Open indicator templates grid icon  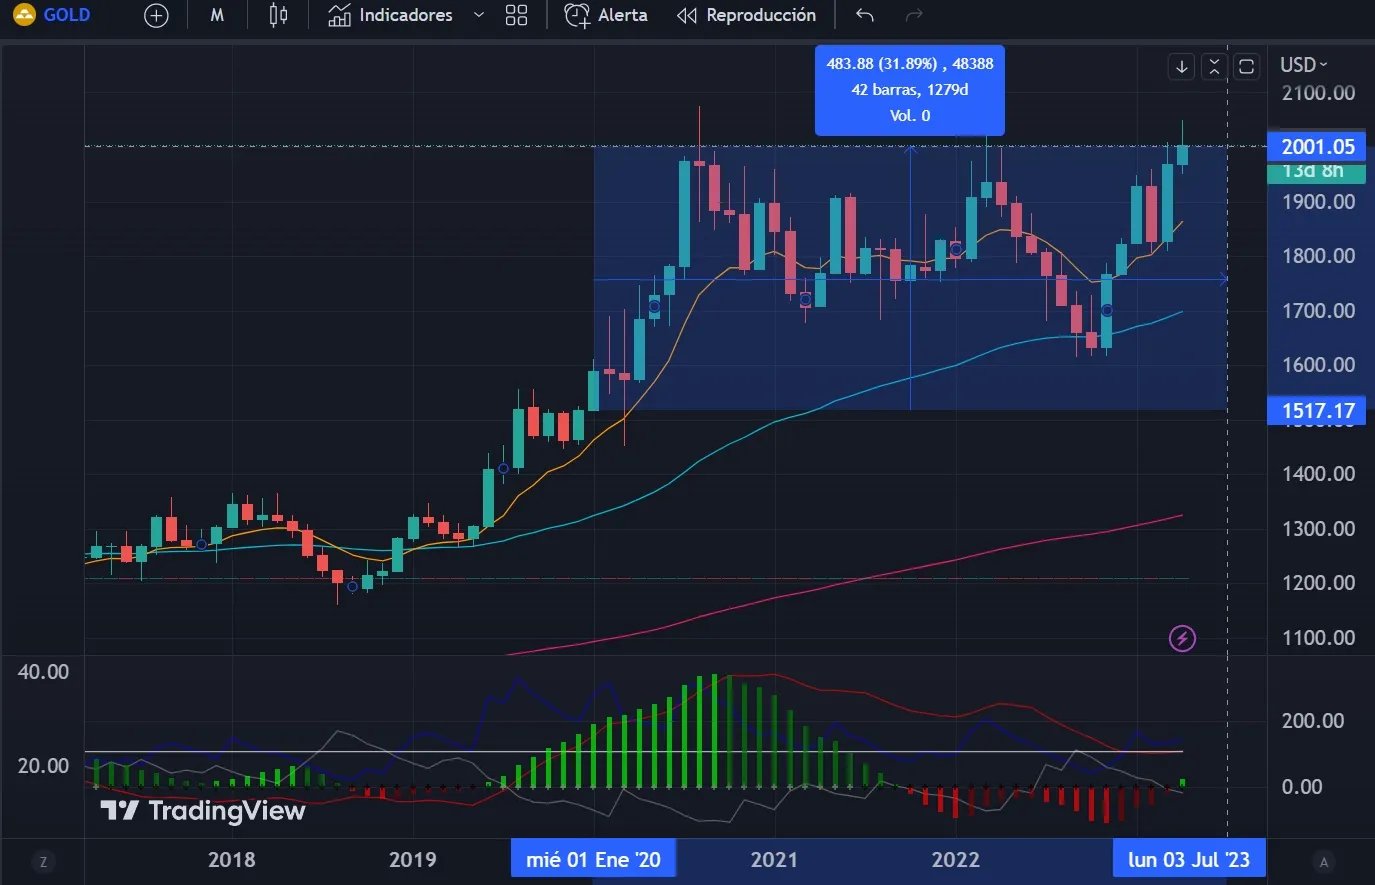516,15
